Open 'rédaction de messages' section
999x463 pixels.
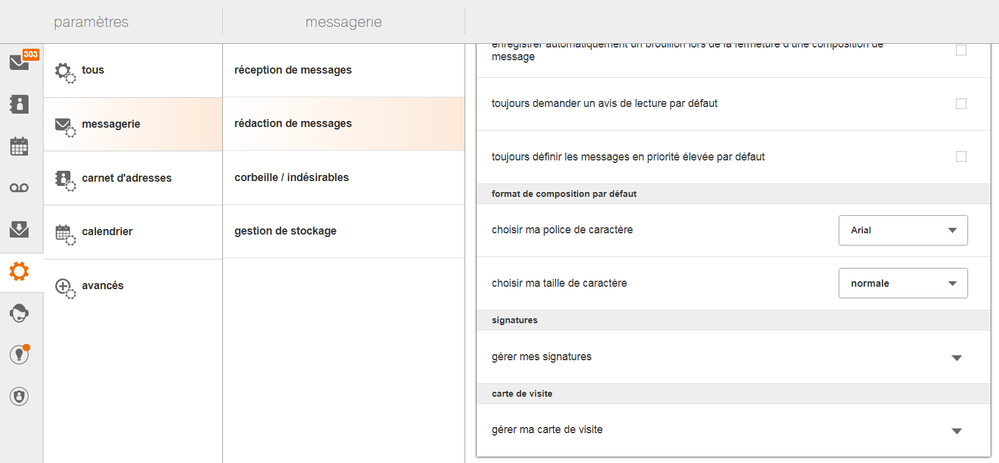343,124
